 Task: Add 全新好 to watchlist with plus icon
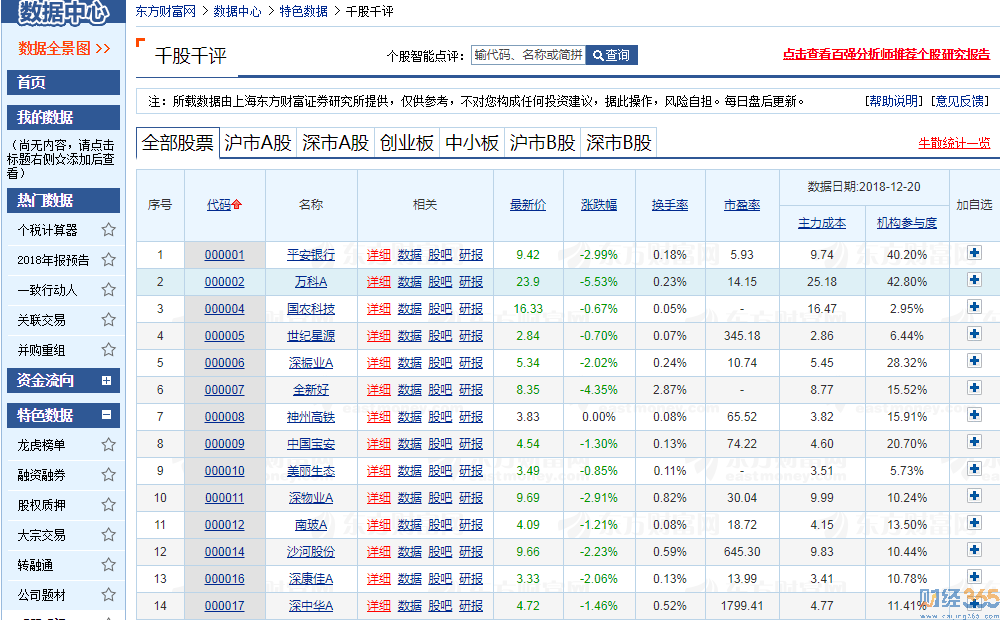pyautogui.click(x=974, y=388)
